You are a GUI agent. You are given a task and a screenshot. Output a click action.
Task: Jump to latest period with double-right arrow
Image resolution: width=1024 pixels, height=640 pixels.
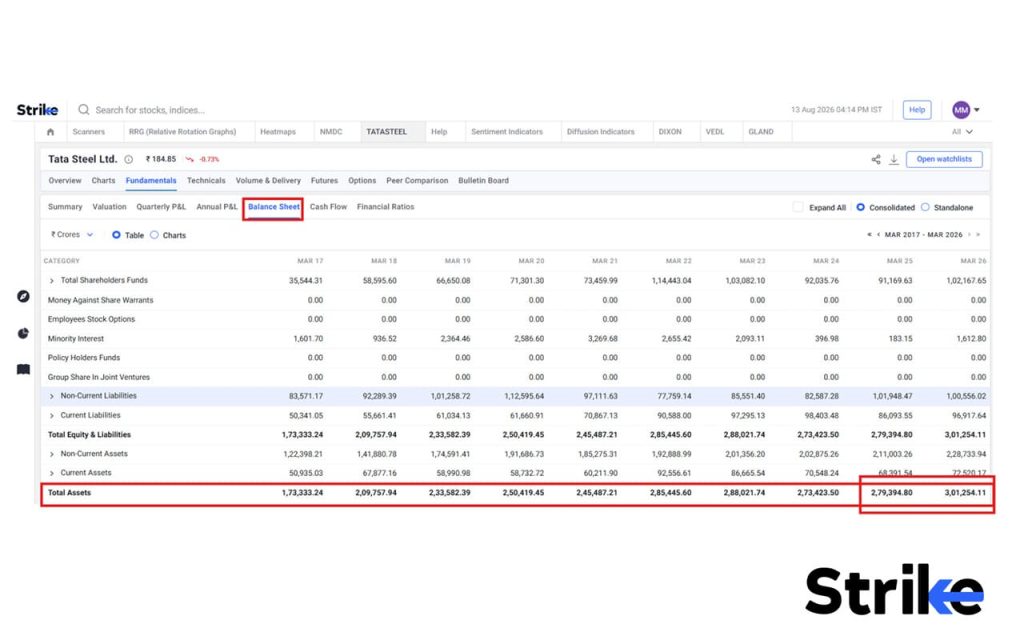point(978,234)
